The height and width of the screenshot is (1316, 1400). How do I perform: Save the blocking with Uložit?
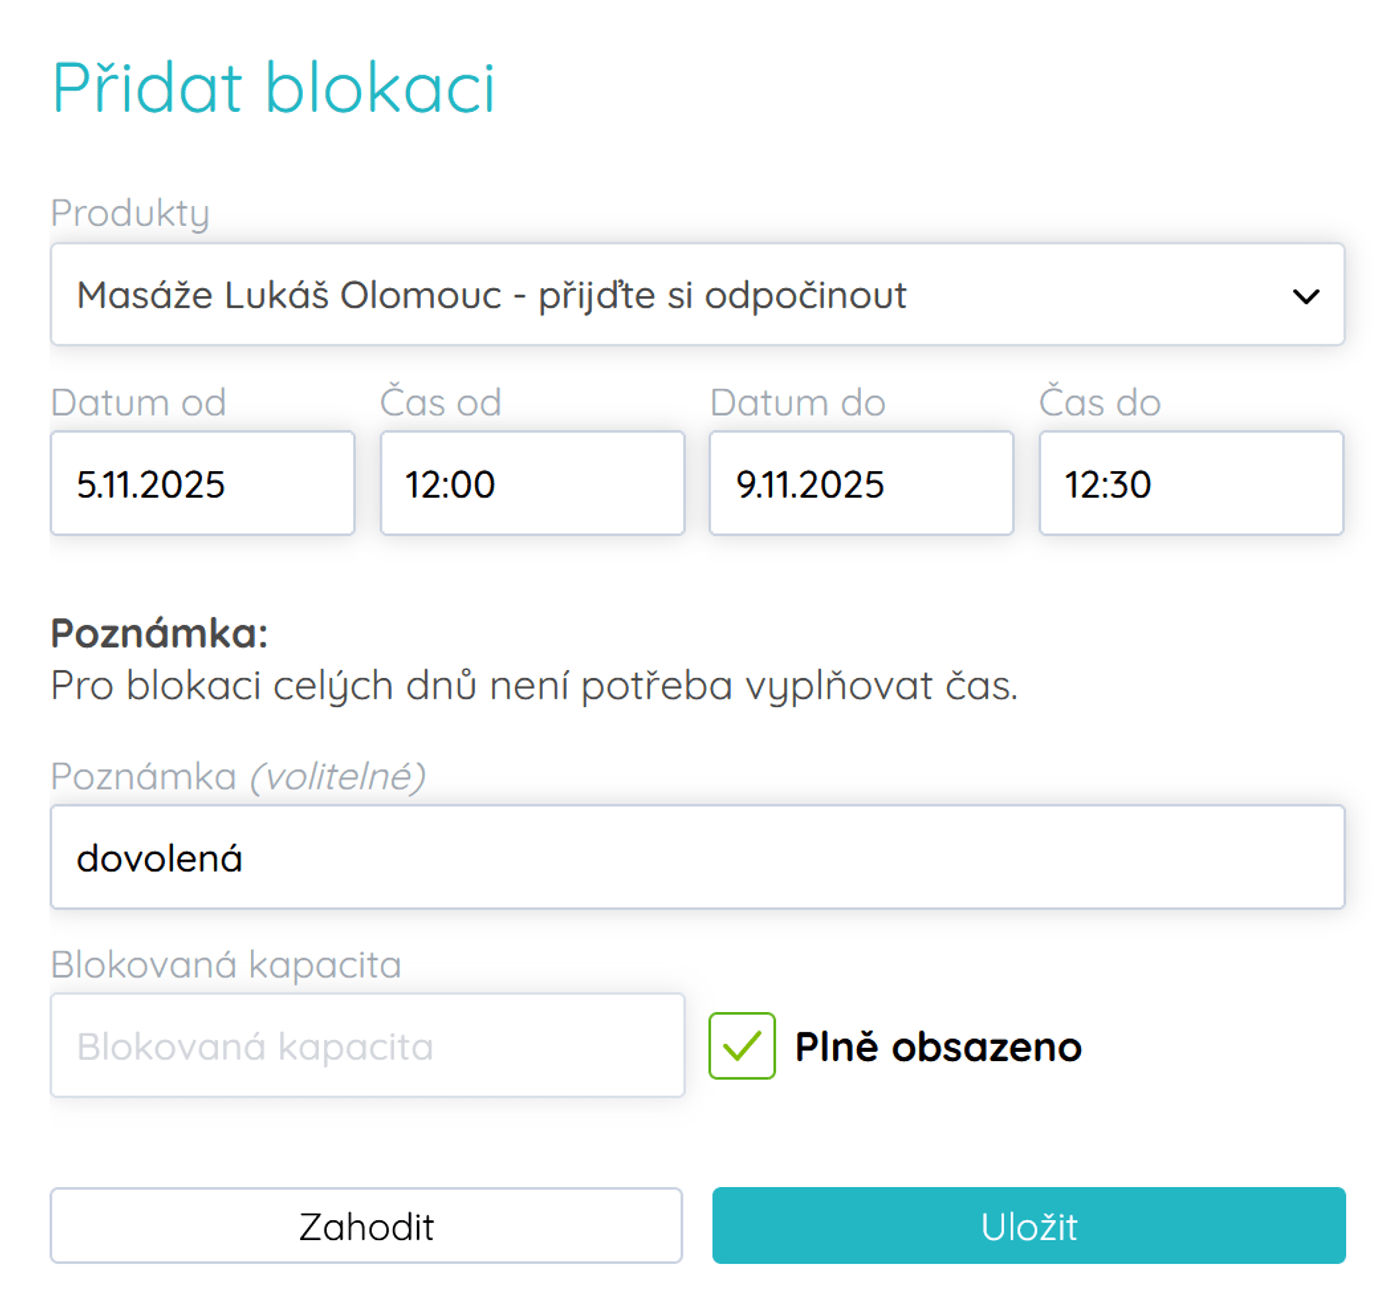(1030, 1226)
